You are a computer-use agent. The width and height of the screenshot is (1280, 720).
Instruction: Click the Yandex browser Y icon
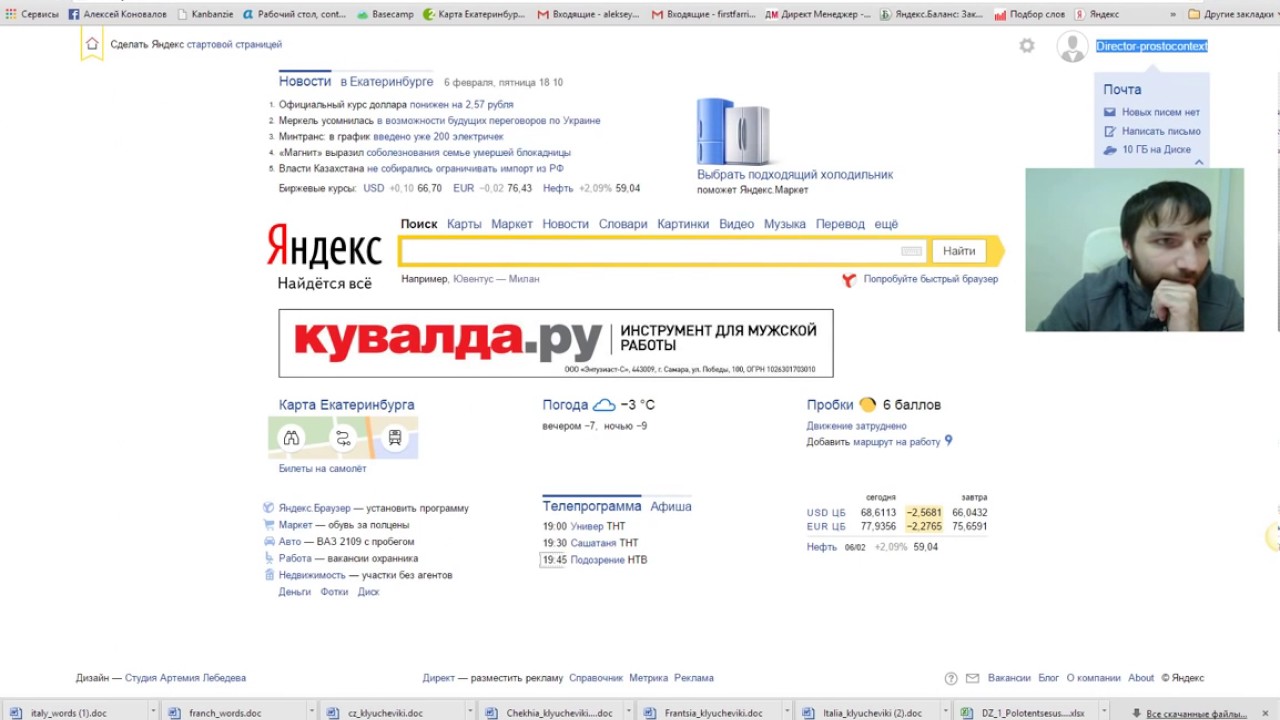click(x=849, y=280)
